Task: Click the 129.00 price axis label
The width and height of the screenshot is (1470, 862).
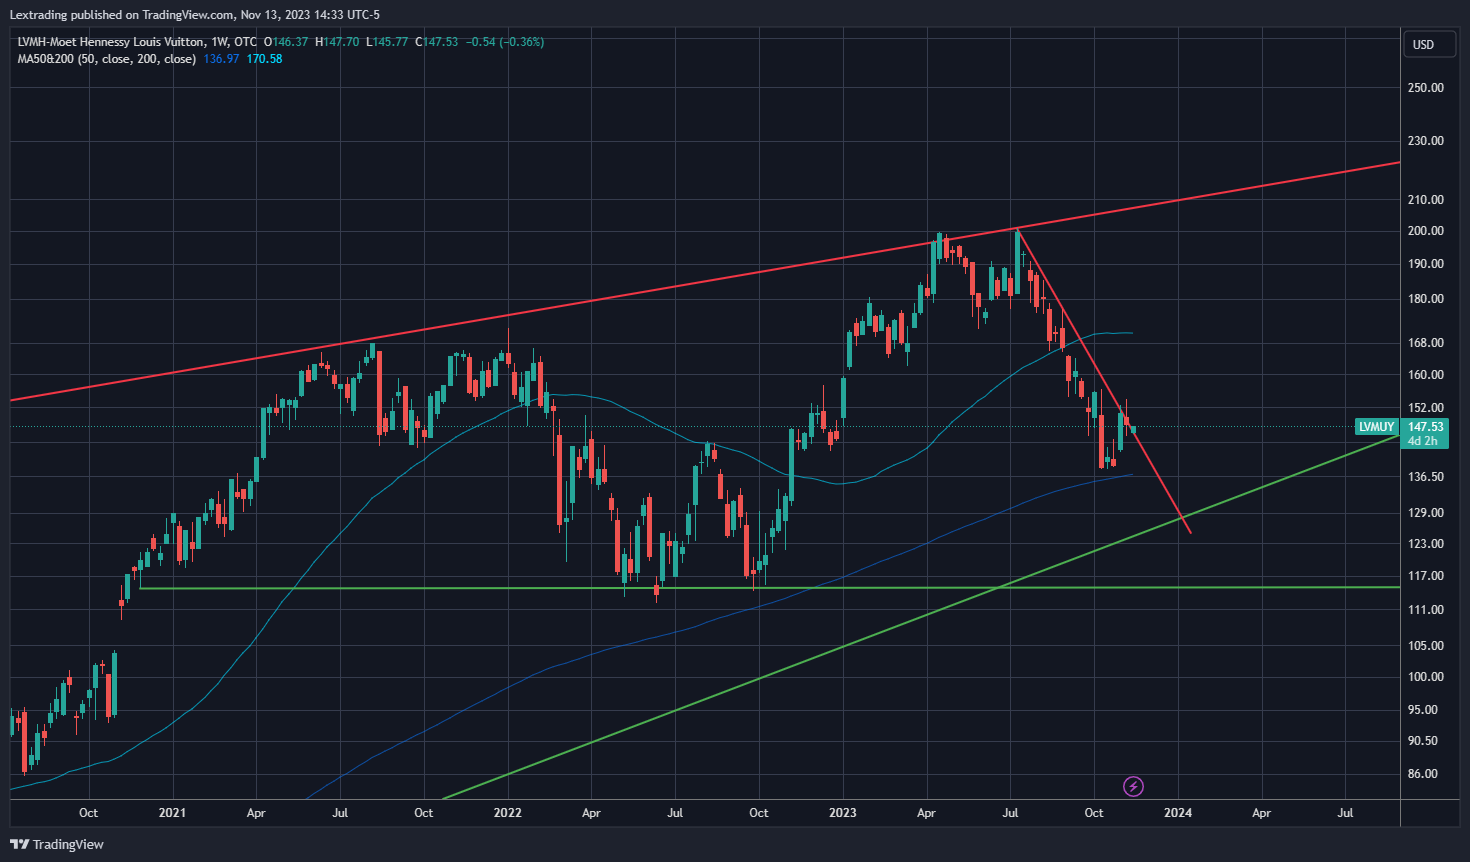Action: 1425,513
